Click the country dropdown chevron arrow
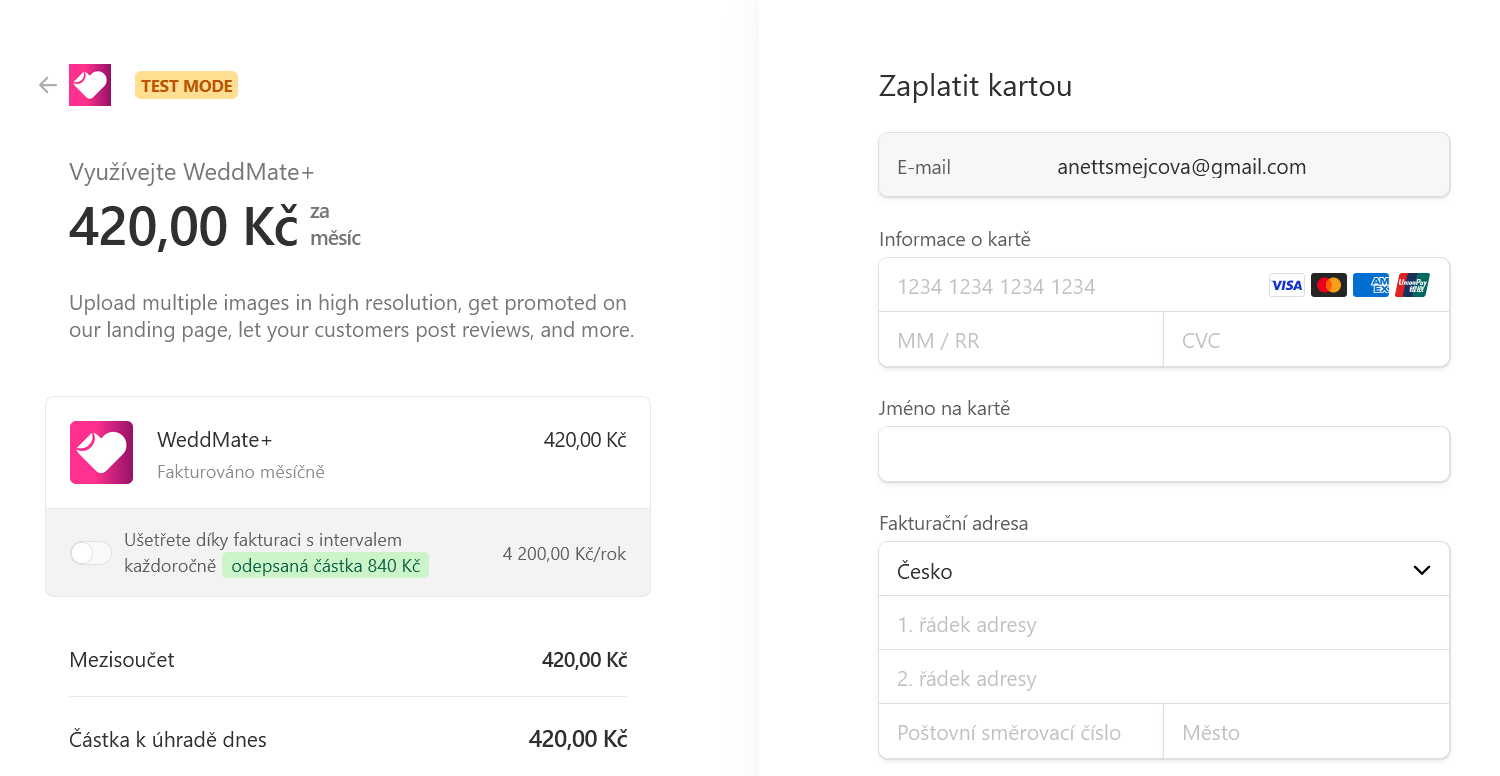 1421,571
